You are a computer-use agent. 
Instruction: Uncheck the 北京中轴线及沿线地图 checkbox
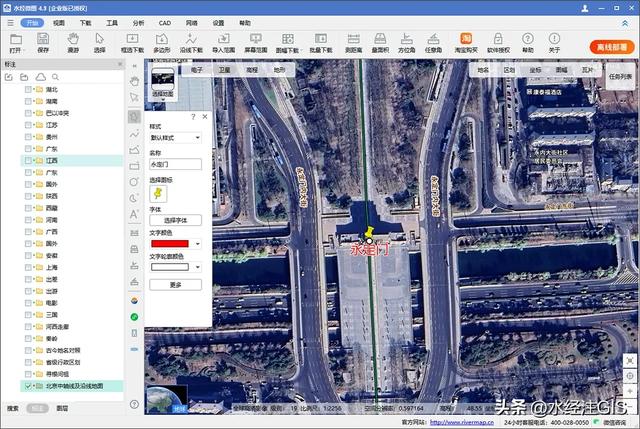pos(28,386)
